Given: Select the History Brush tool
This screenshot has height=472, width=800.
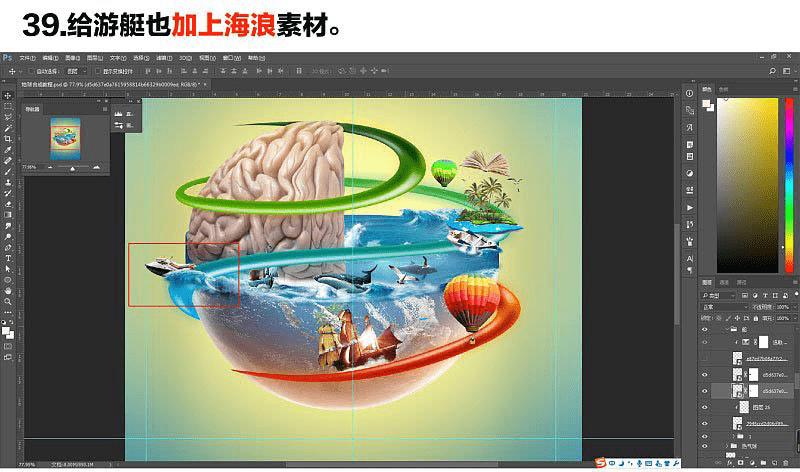Looking at the screenshot, I should pyautogui.click(x=8, y=193).
